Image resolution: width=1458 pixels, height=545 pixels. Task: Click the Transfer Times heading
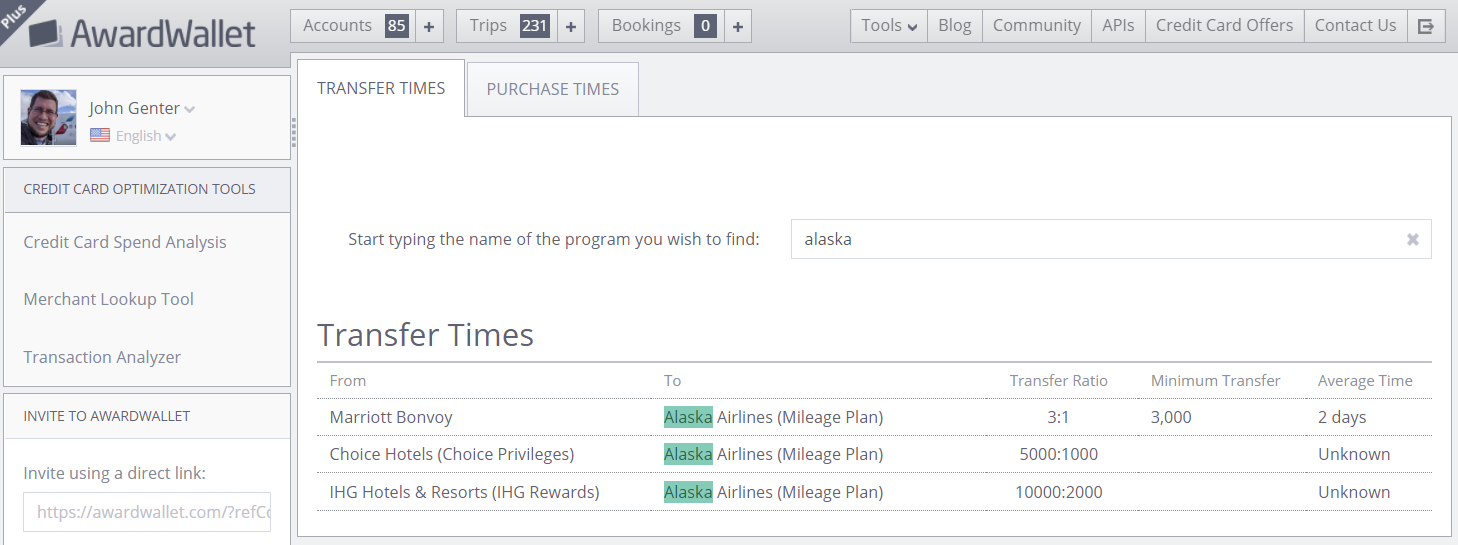coord(426,334)
